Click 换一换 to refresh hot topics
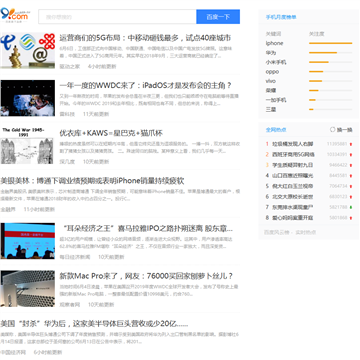The image size is (360, 360). pos(345,130)
